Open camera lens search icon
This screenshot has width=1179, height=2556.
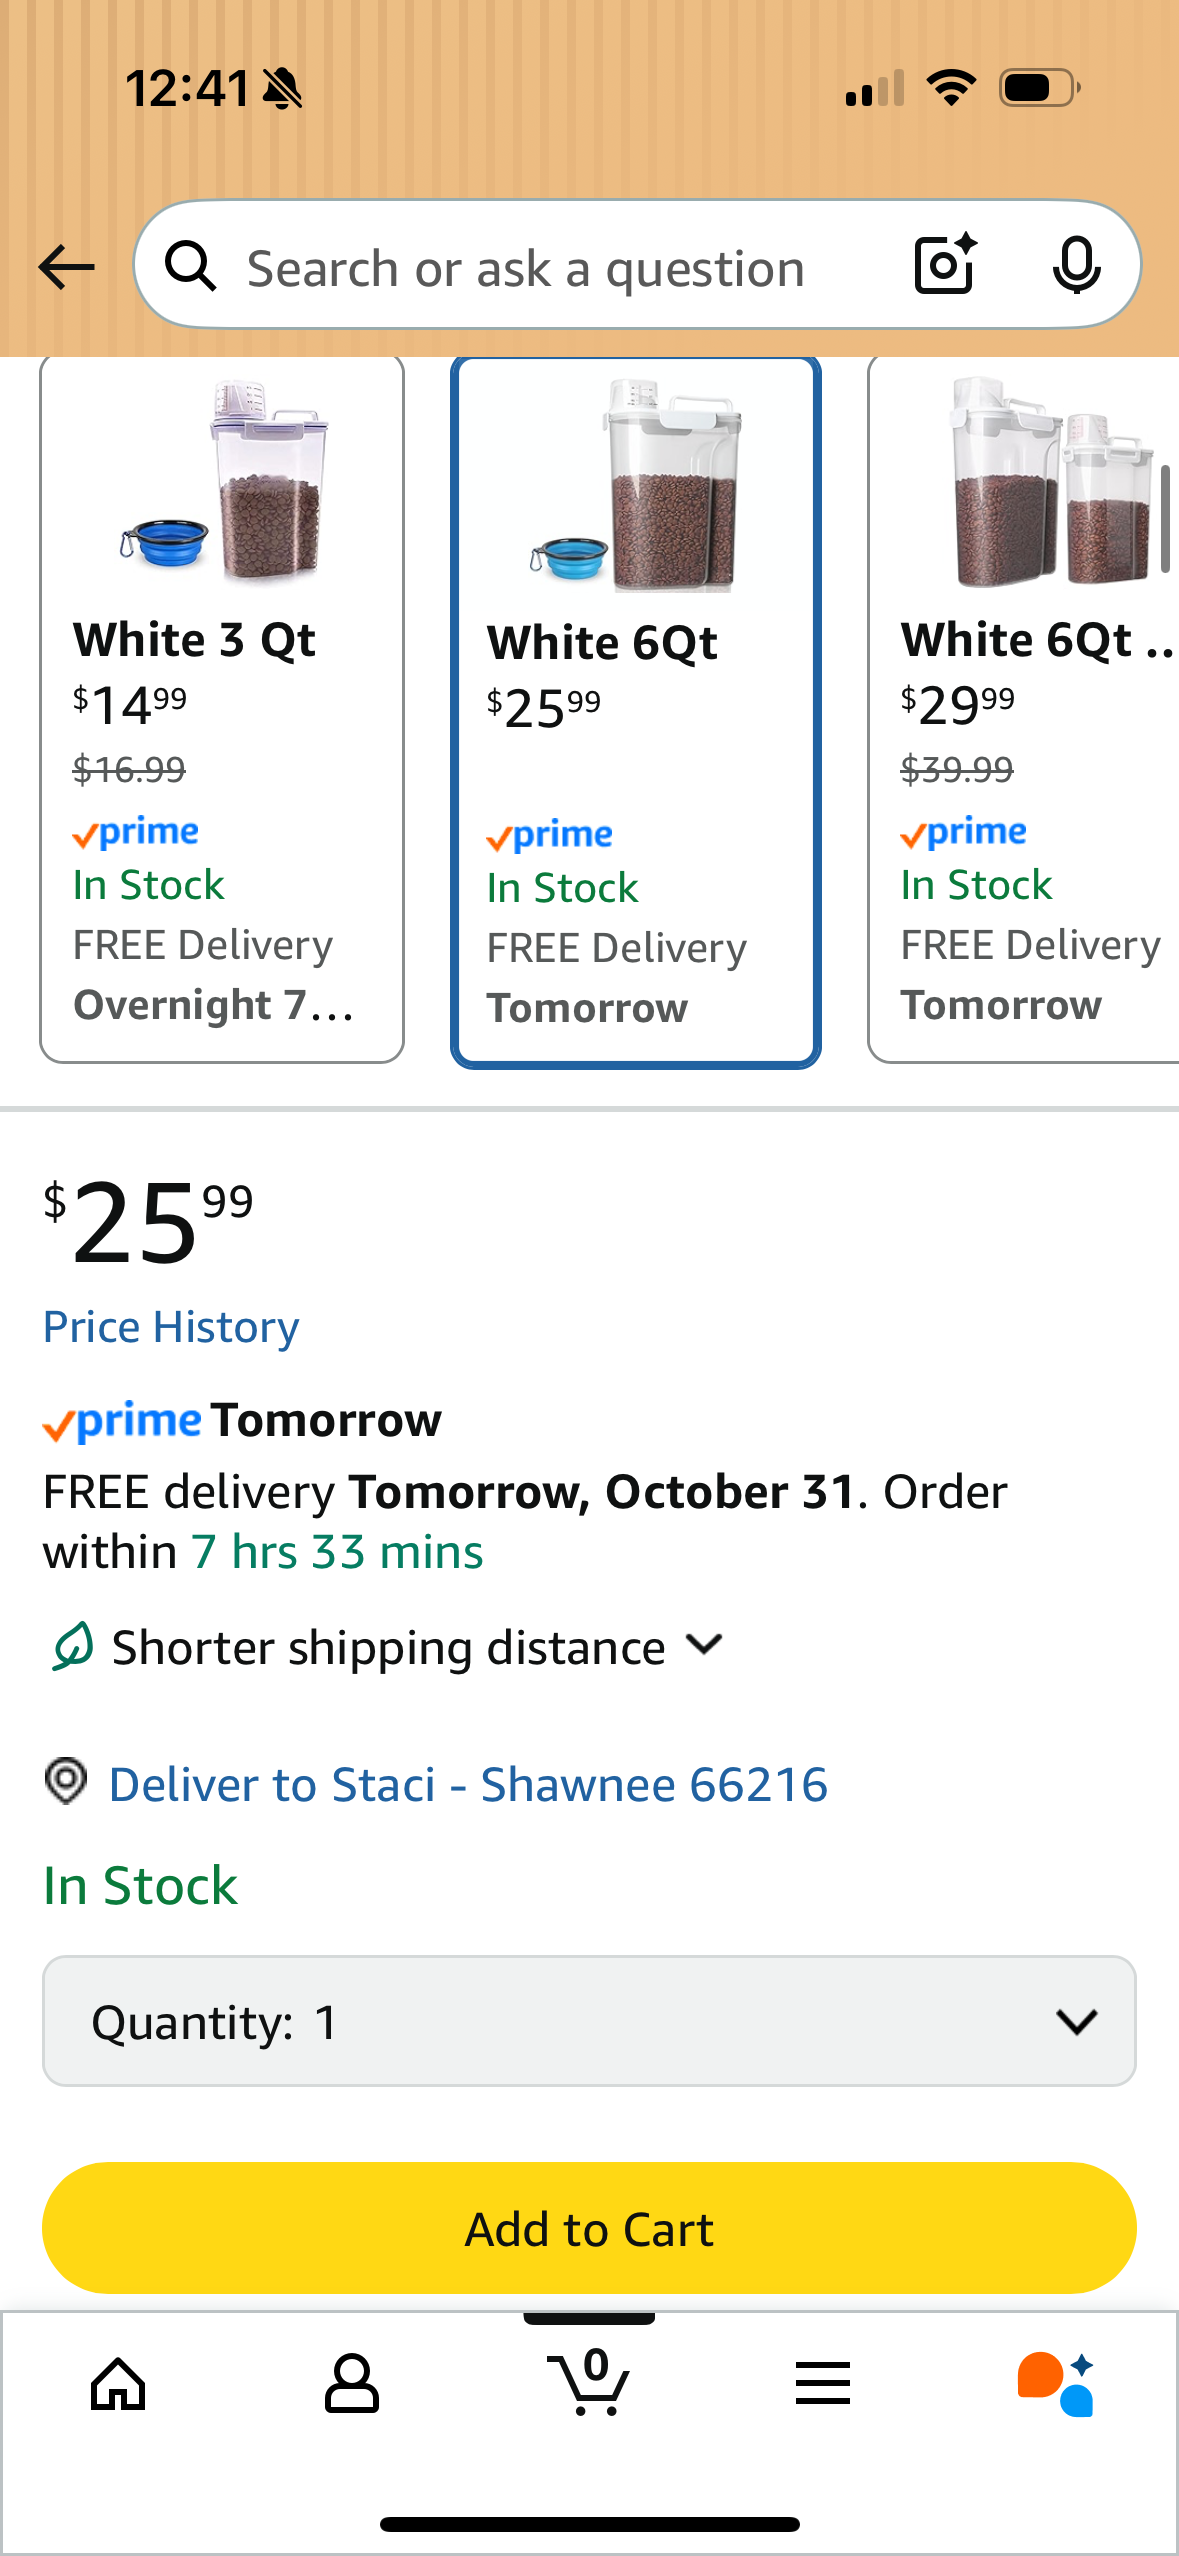coord(945,265)
